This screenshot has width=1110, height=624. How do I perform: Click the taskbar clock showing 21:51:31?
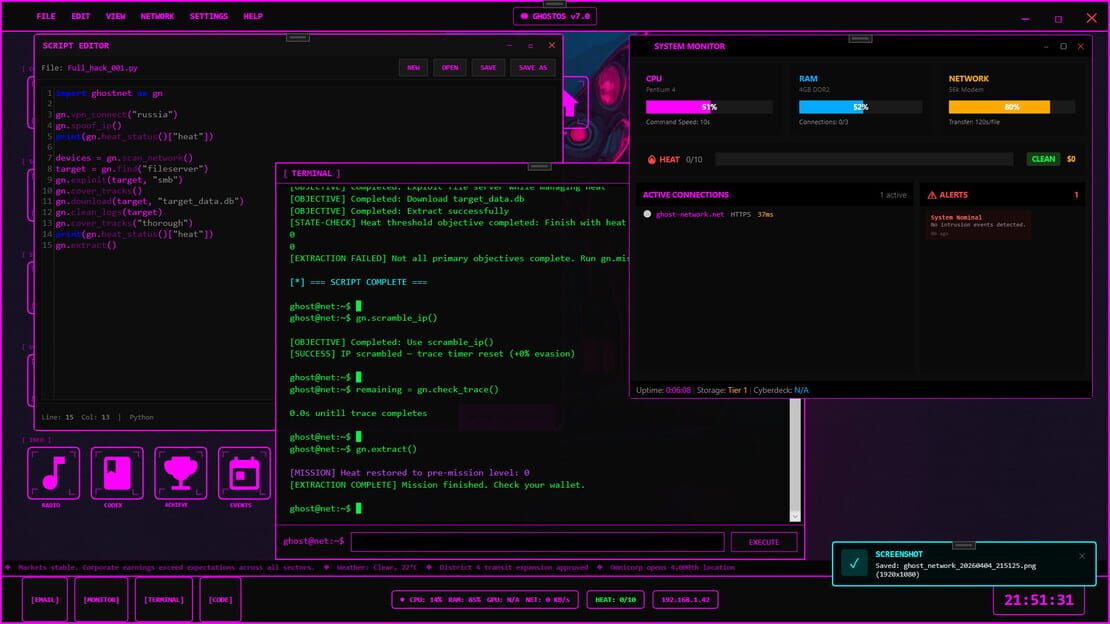[1039, 600]
